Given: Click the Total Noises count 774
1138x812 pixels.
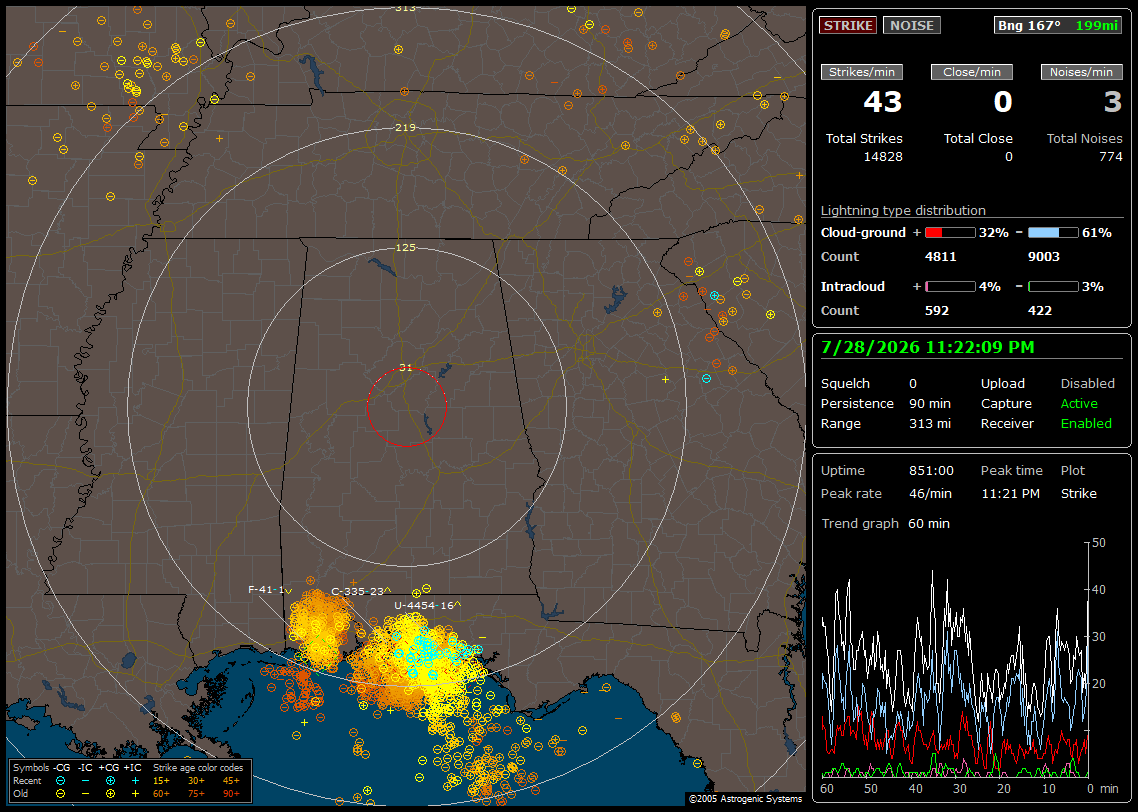Looking at the screenshot, I should click(1110, 157).
